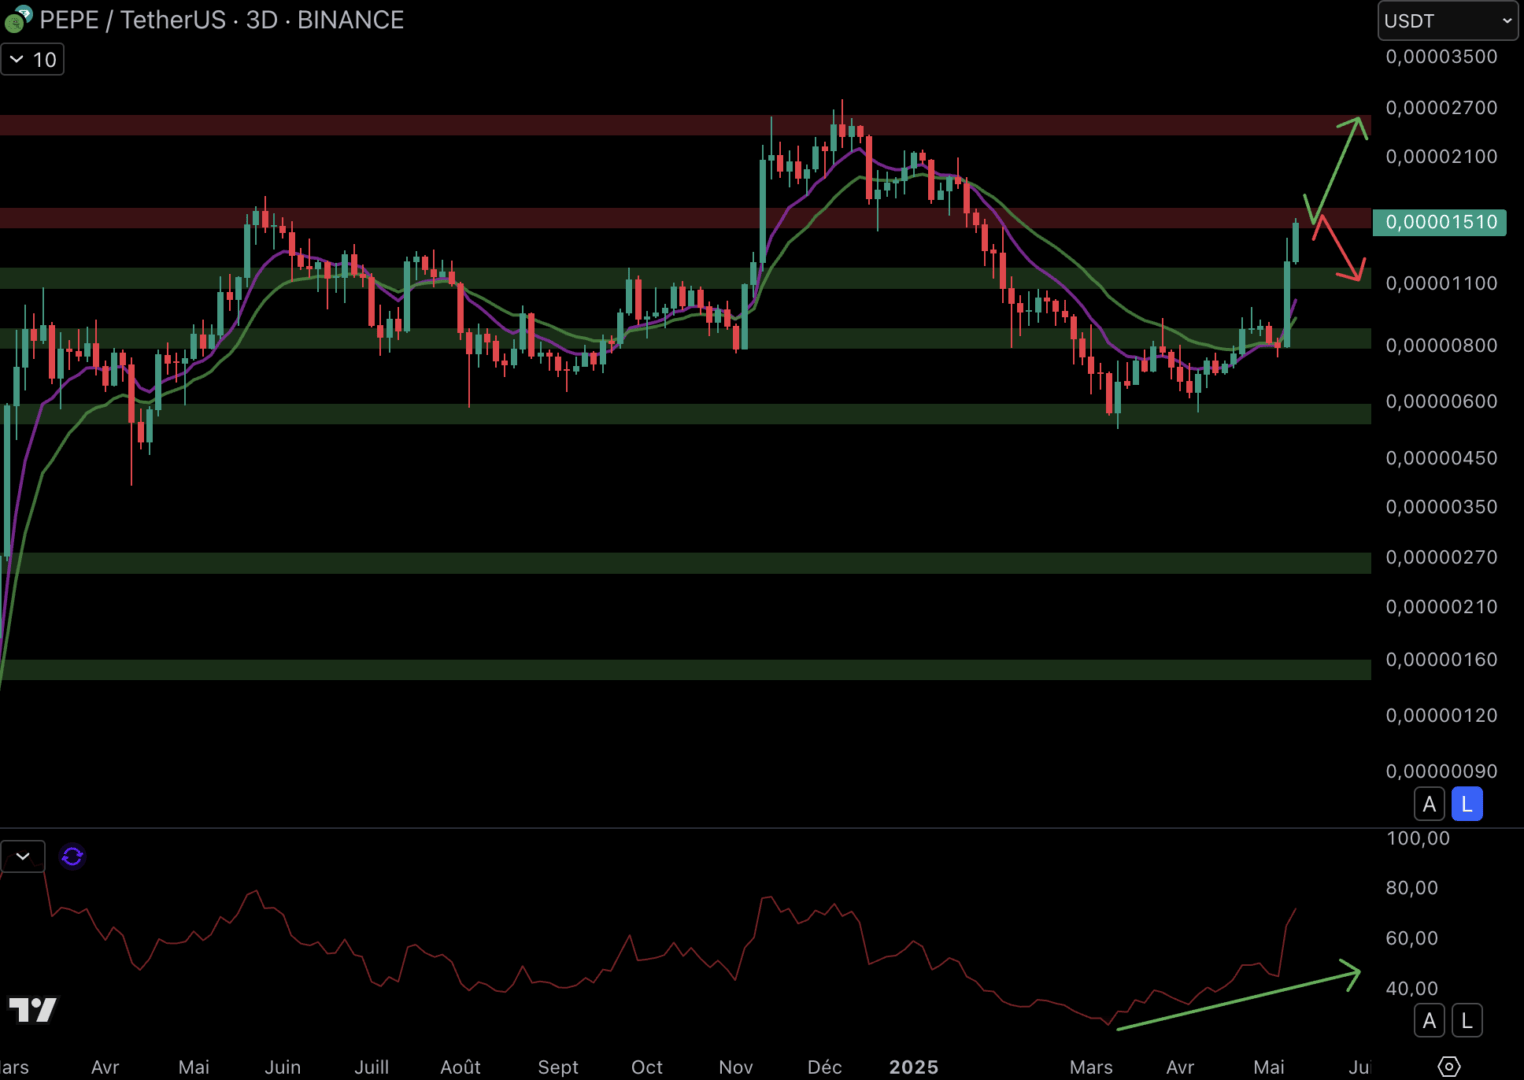The height and width of the screenshot is (1080, 1524).
Task: Open the TradingView logo link
Action: tap(33, 1010)
